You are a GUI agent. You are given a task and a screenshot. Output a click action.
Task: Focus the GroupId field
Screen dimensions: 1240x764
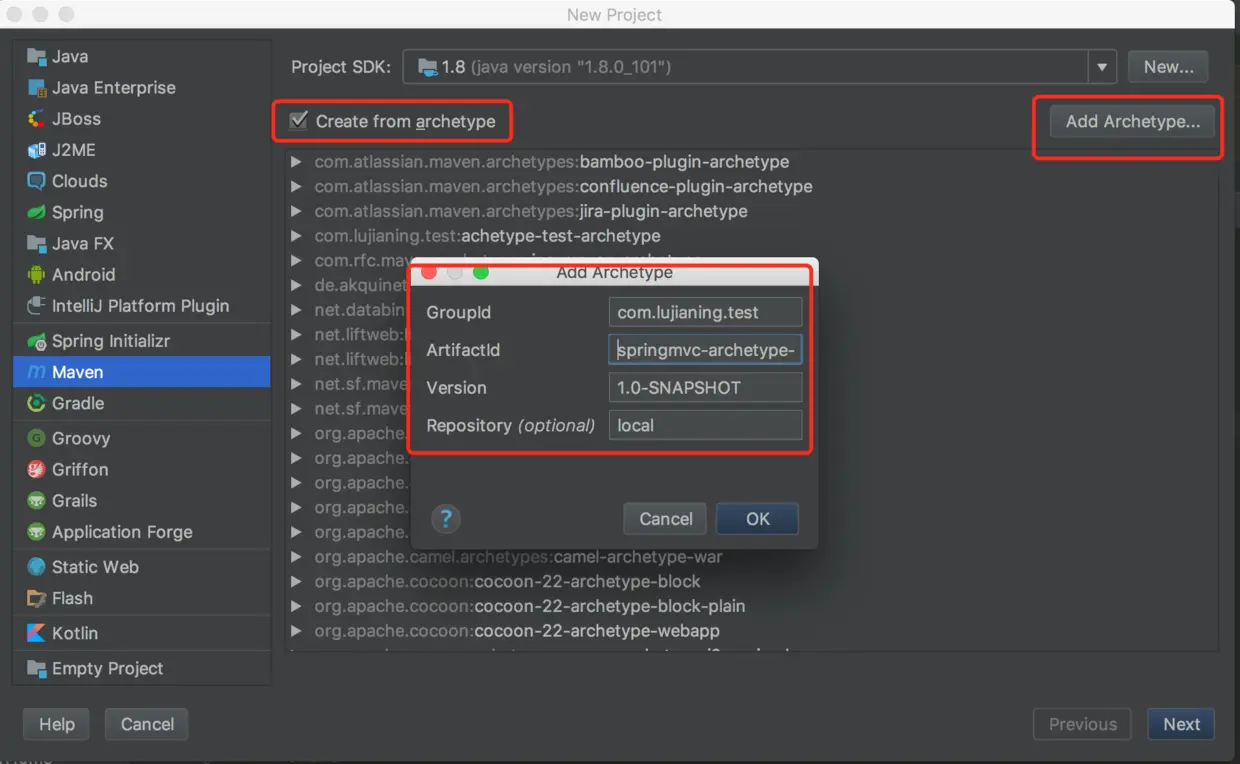coord(705,312)
